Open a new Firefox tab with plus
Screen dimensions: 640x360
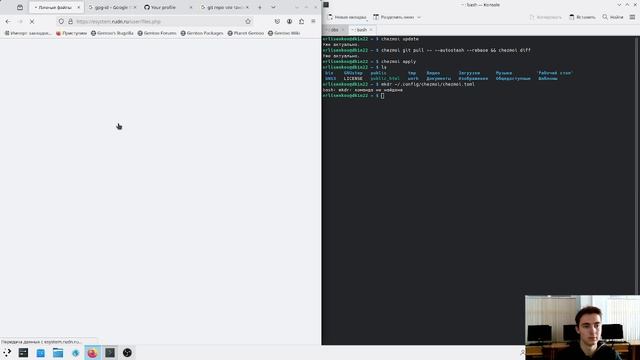tap(260, 7)
